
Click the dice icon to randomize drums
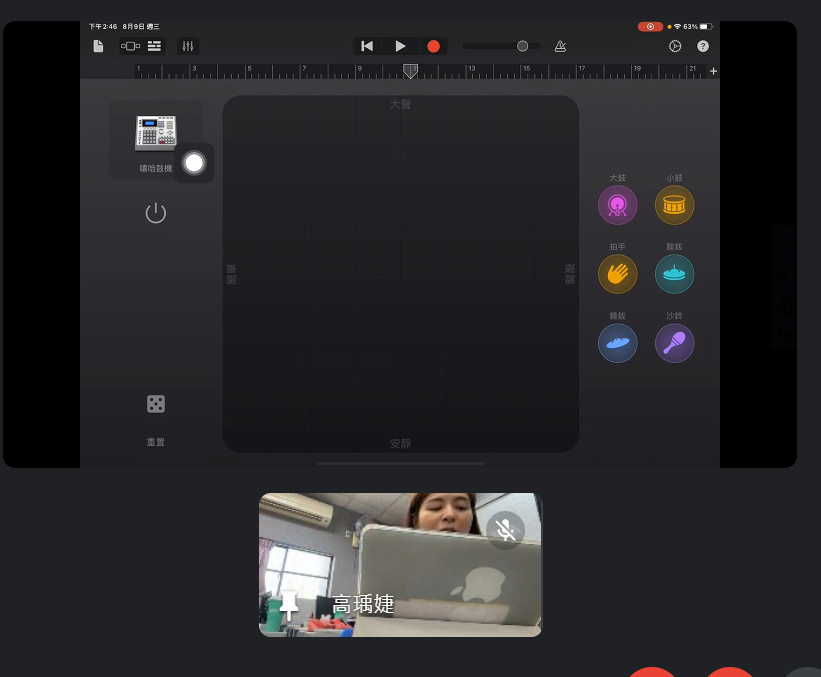click(x=155, y=404)
